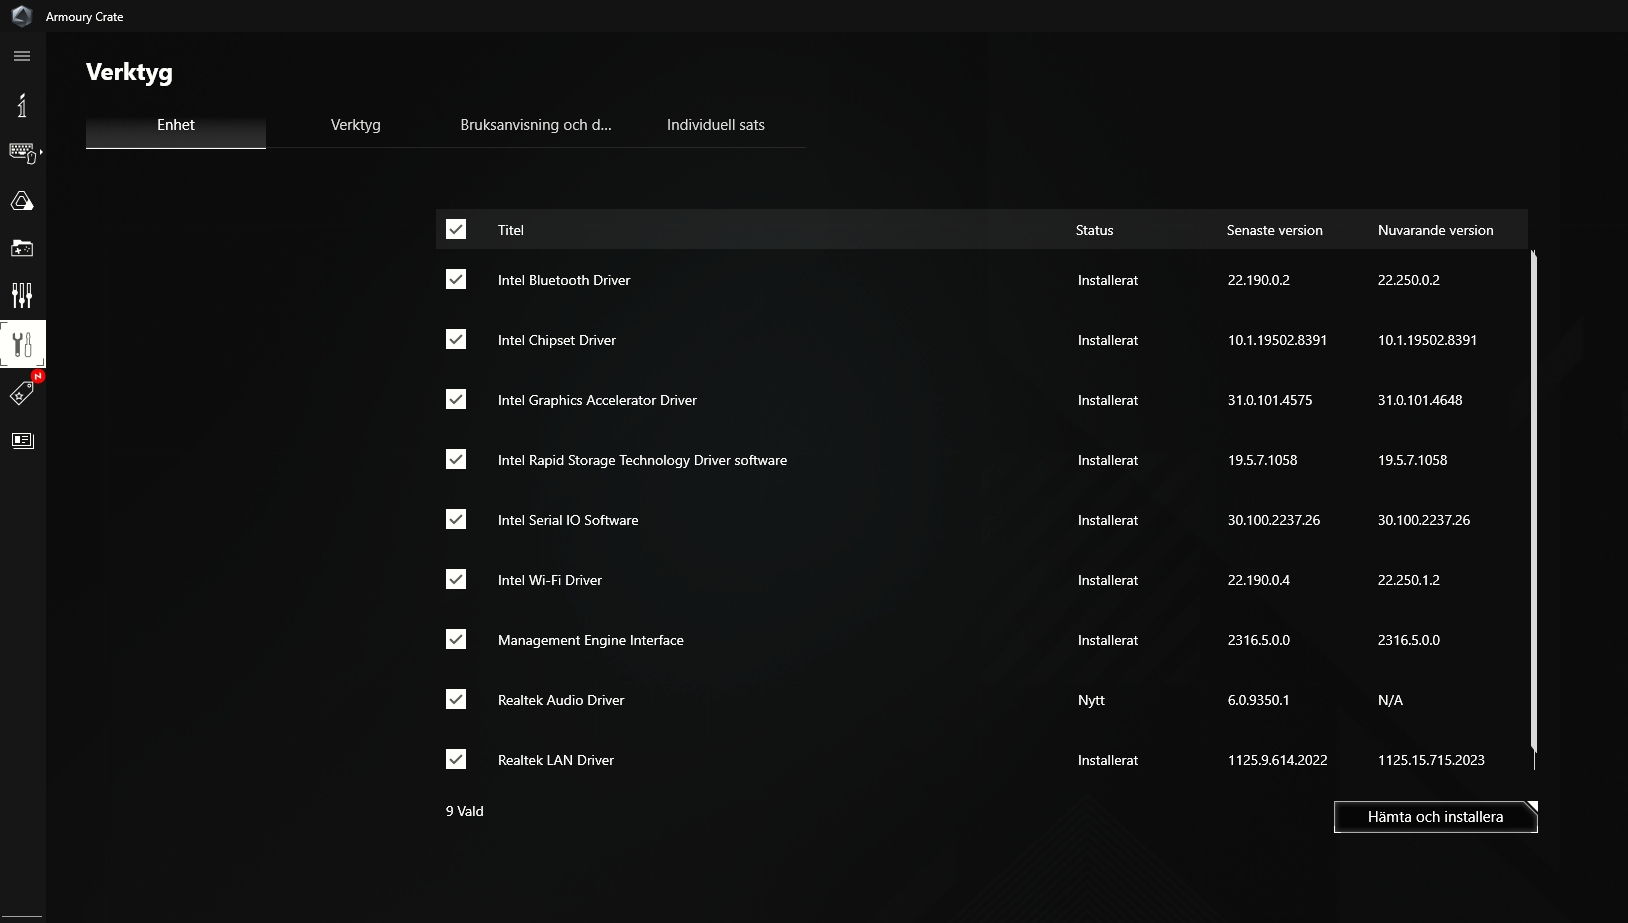Select the Tools wrench sidebar icon
Screen dimensions: 1628x923
pos(22,345)
